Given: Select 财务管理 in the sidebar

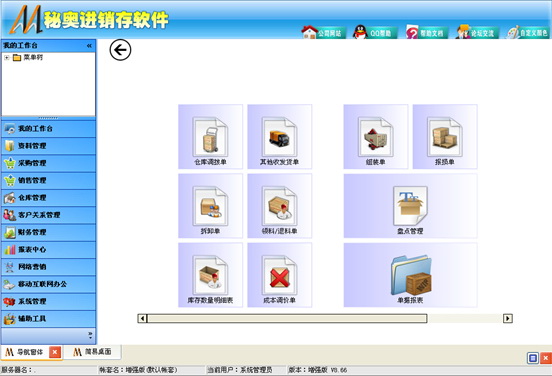Looking at the screenshot, I should (x=49, y=232).
